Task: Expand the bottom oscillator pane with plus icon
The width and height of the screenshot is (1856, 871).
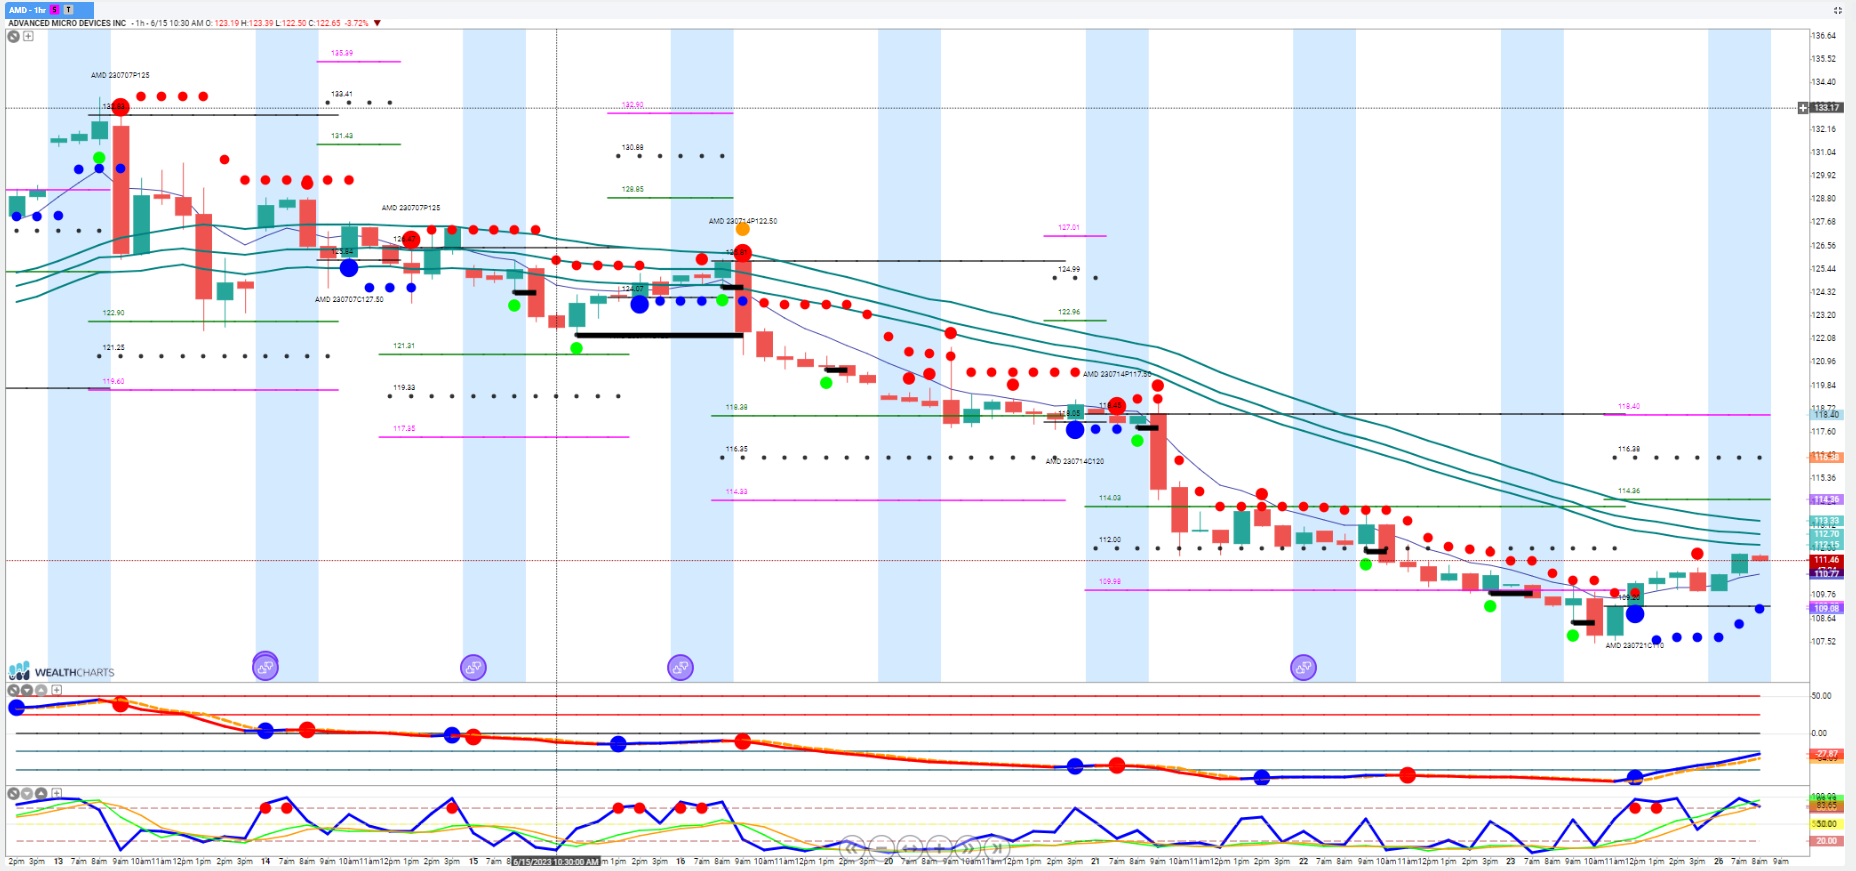Action: 57,794
